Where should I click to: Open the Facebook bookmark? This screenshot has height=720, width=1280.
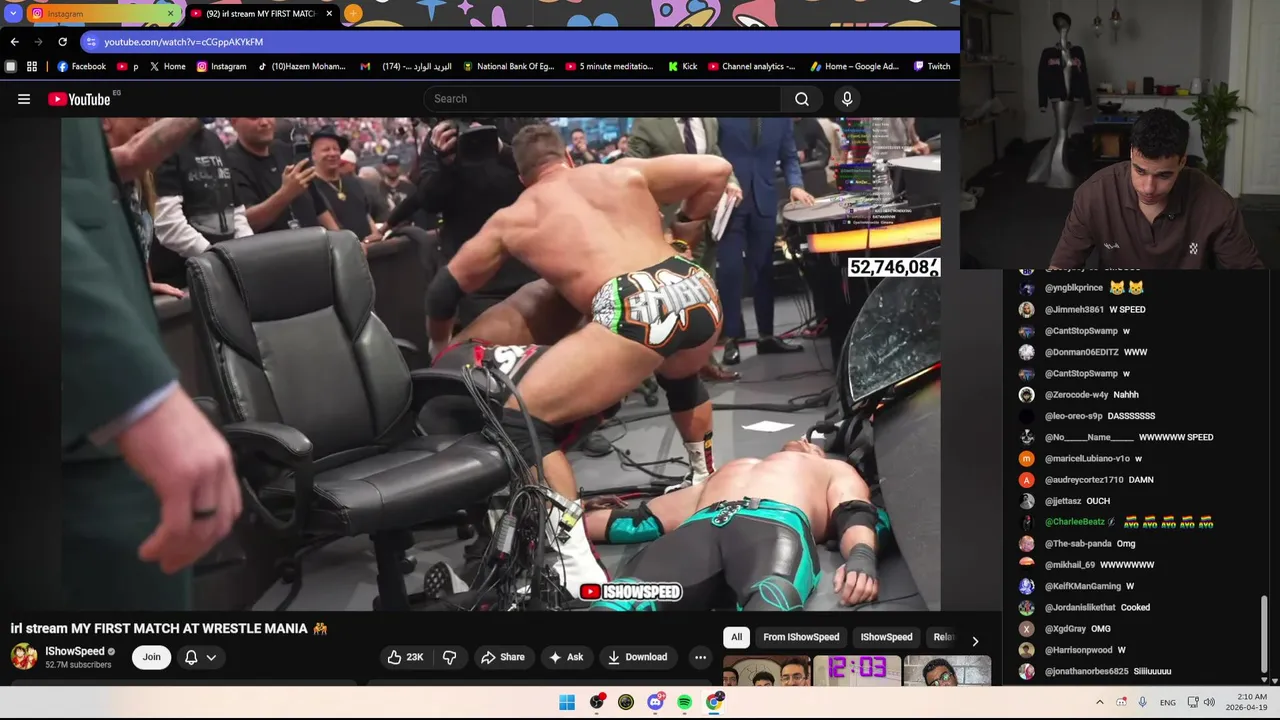coord(81,67)
